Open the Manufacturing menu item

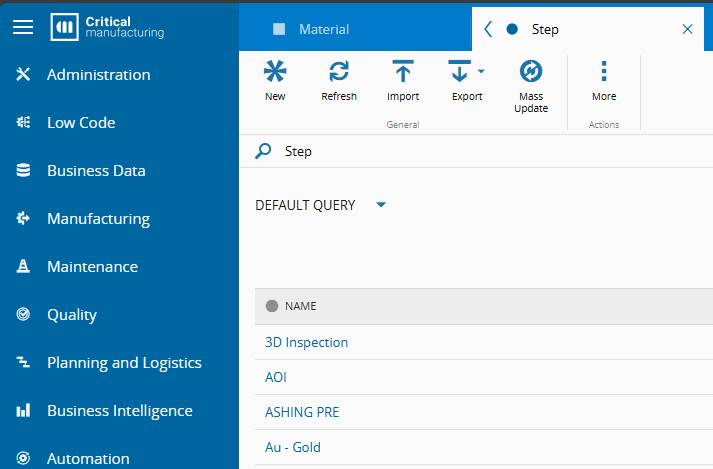pos(98,219)
